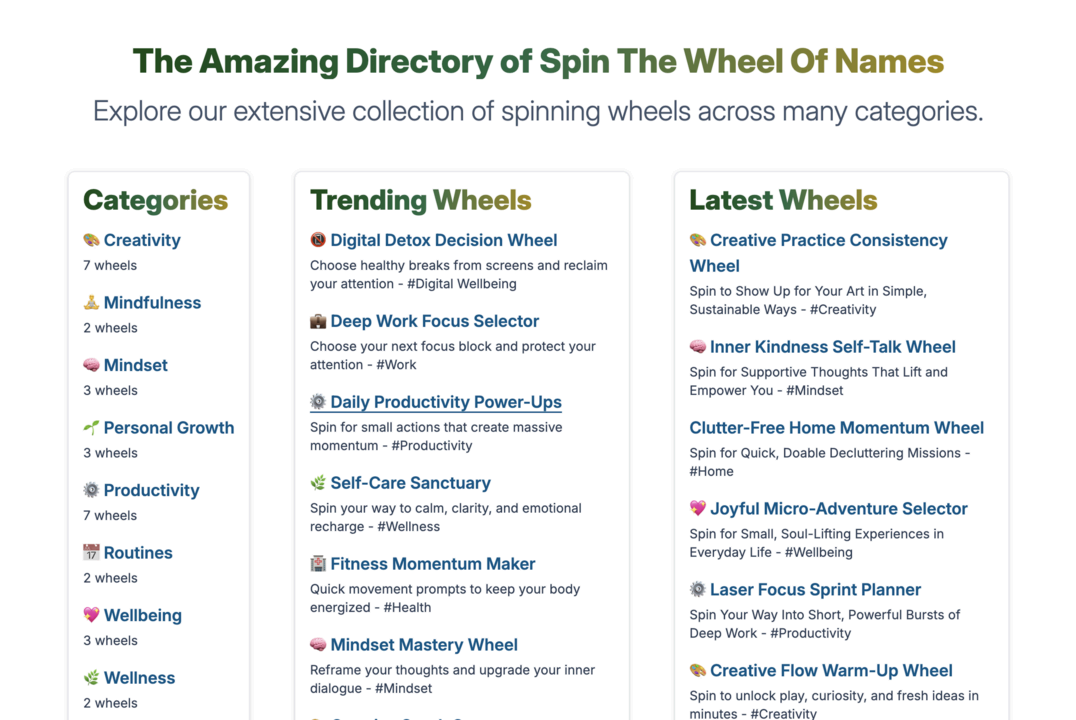Screen dimensions: 1076x720
Task: Click the seashell icon beside Creativity category
Action: (x=91, y=240)
